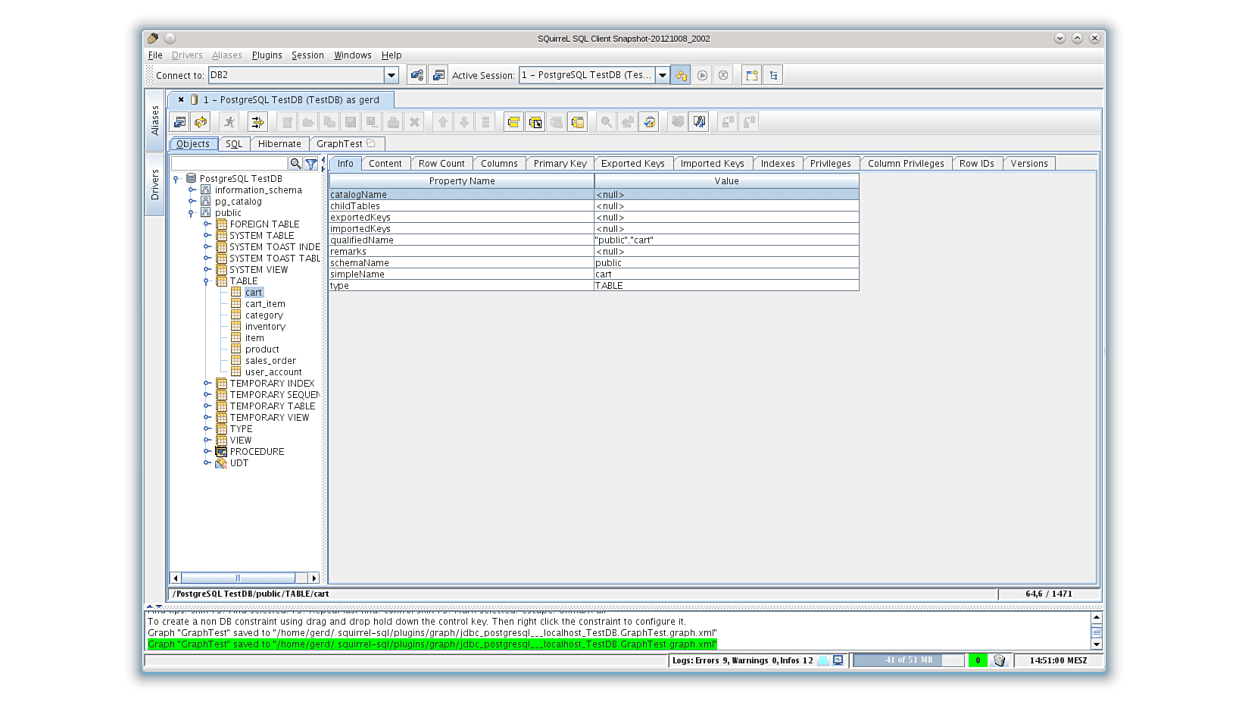Click the play icon beside the Active Session dropdown
The image size is (1248, 702).
702,74
